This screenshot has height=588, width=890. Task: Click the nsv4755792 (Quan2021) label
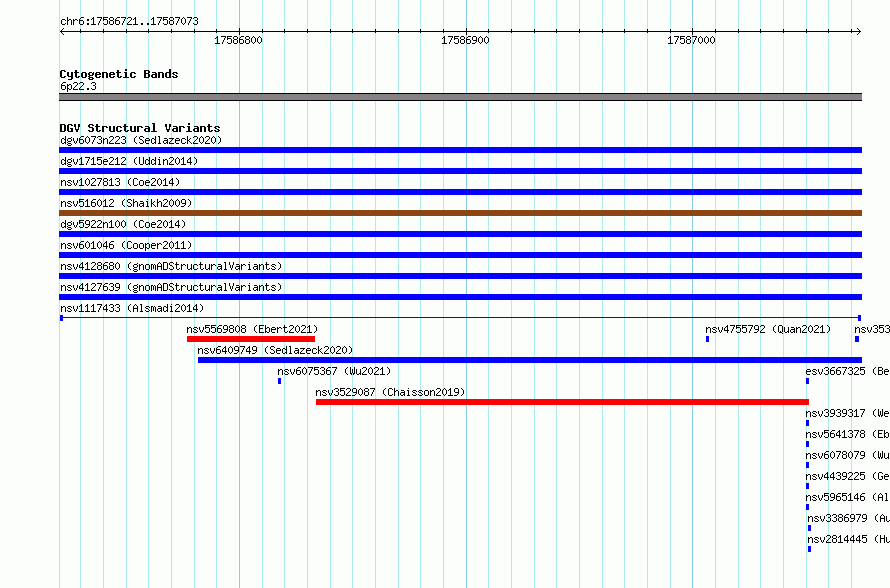coord(768,329)
